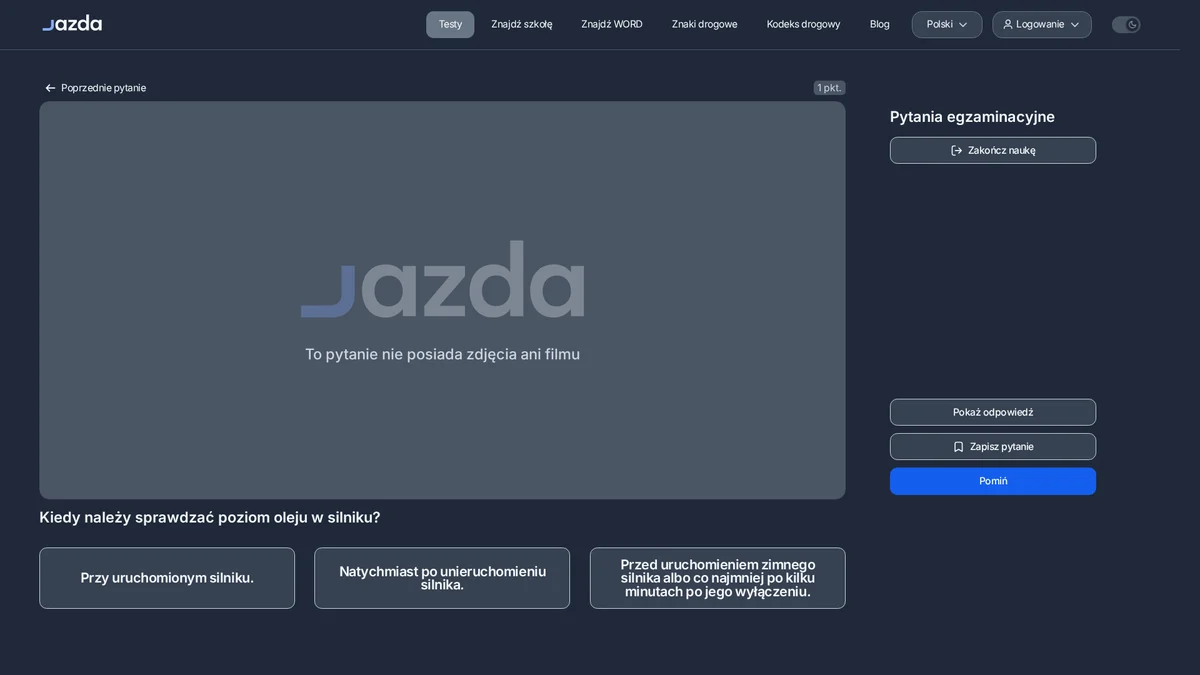Click the exit icon in Zakończ naukę
Screen dimensions: 1200x675
[956, 150]
